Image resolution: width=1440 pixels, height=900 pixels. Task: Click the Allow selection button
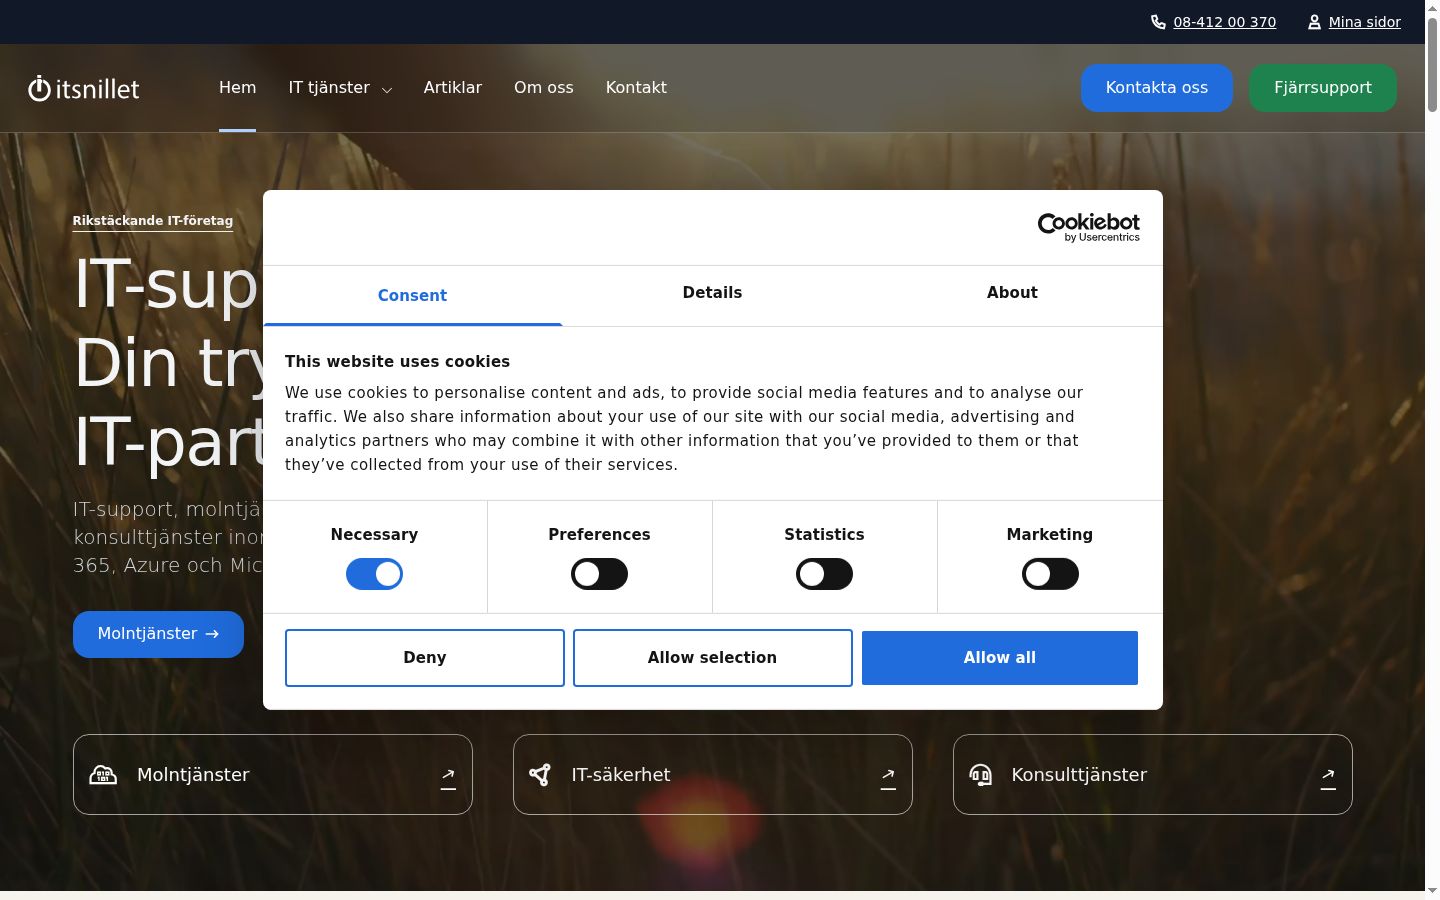[712, 658]
